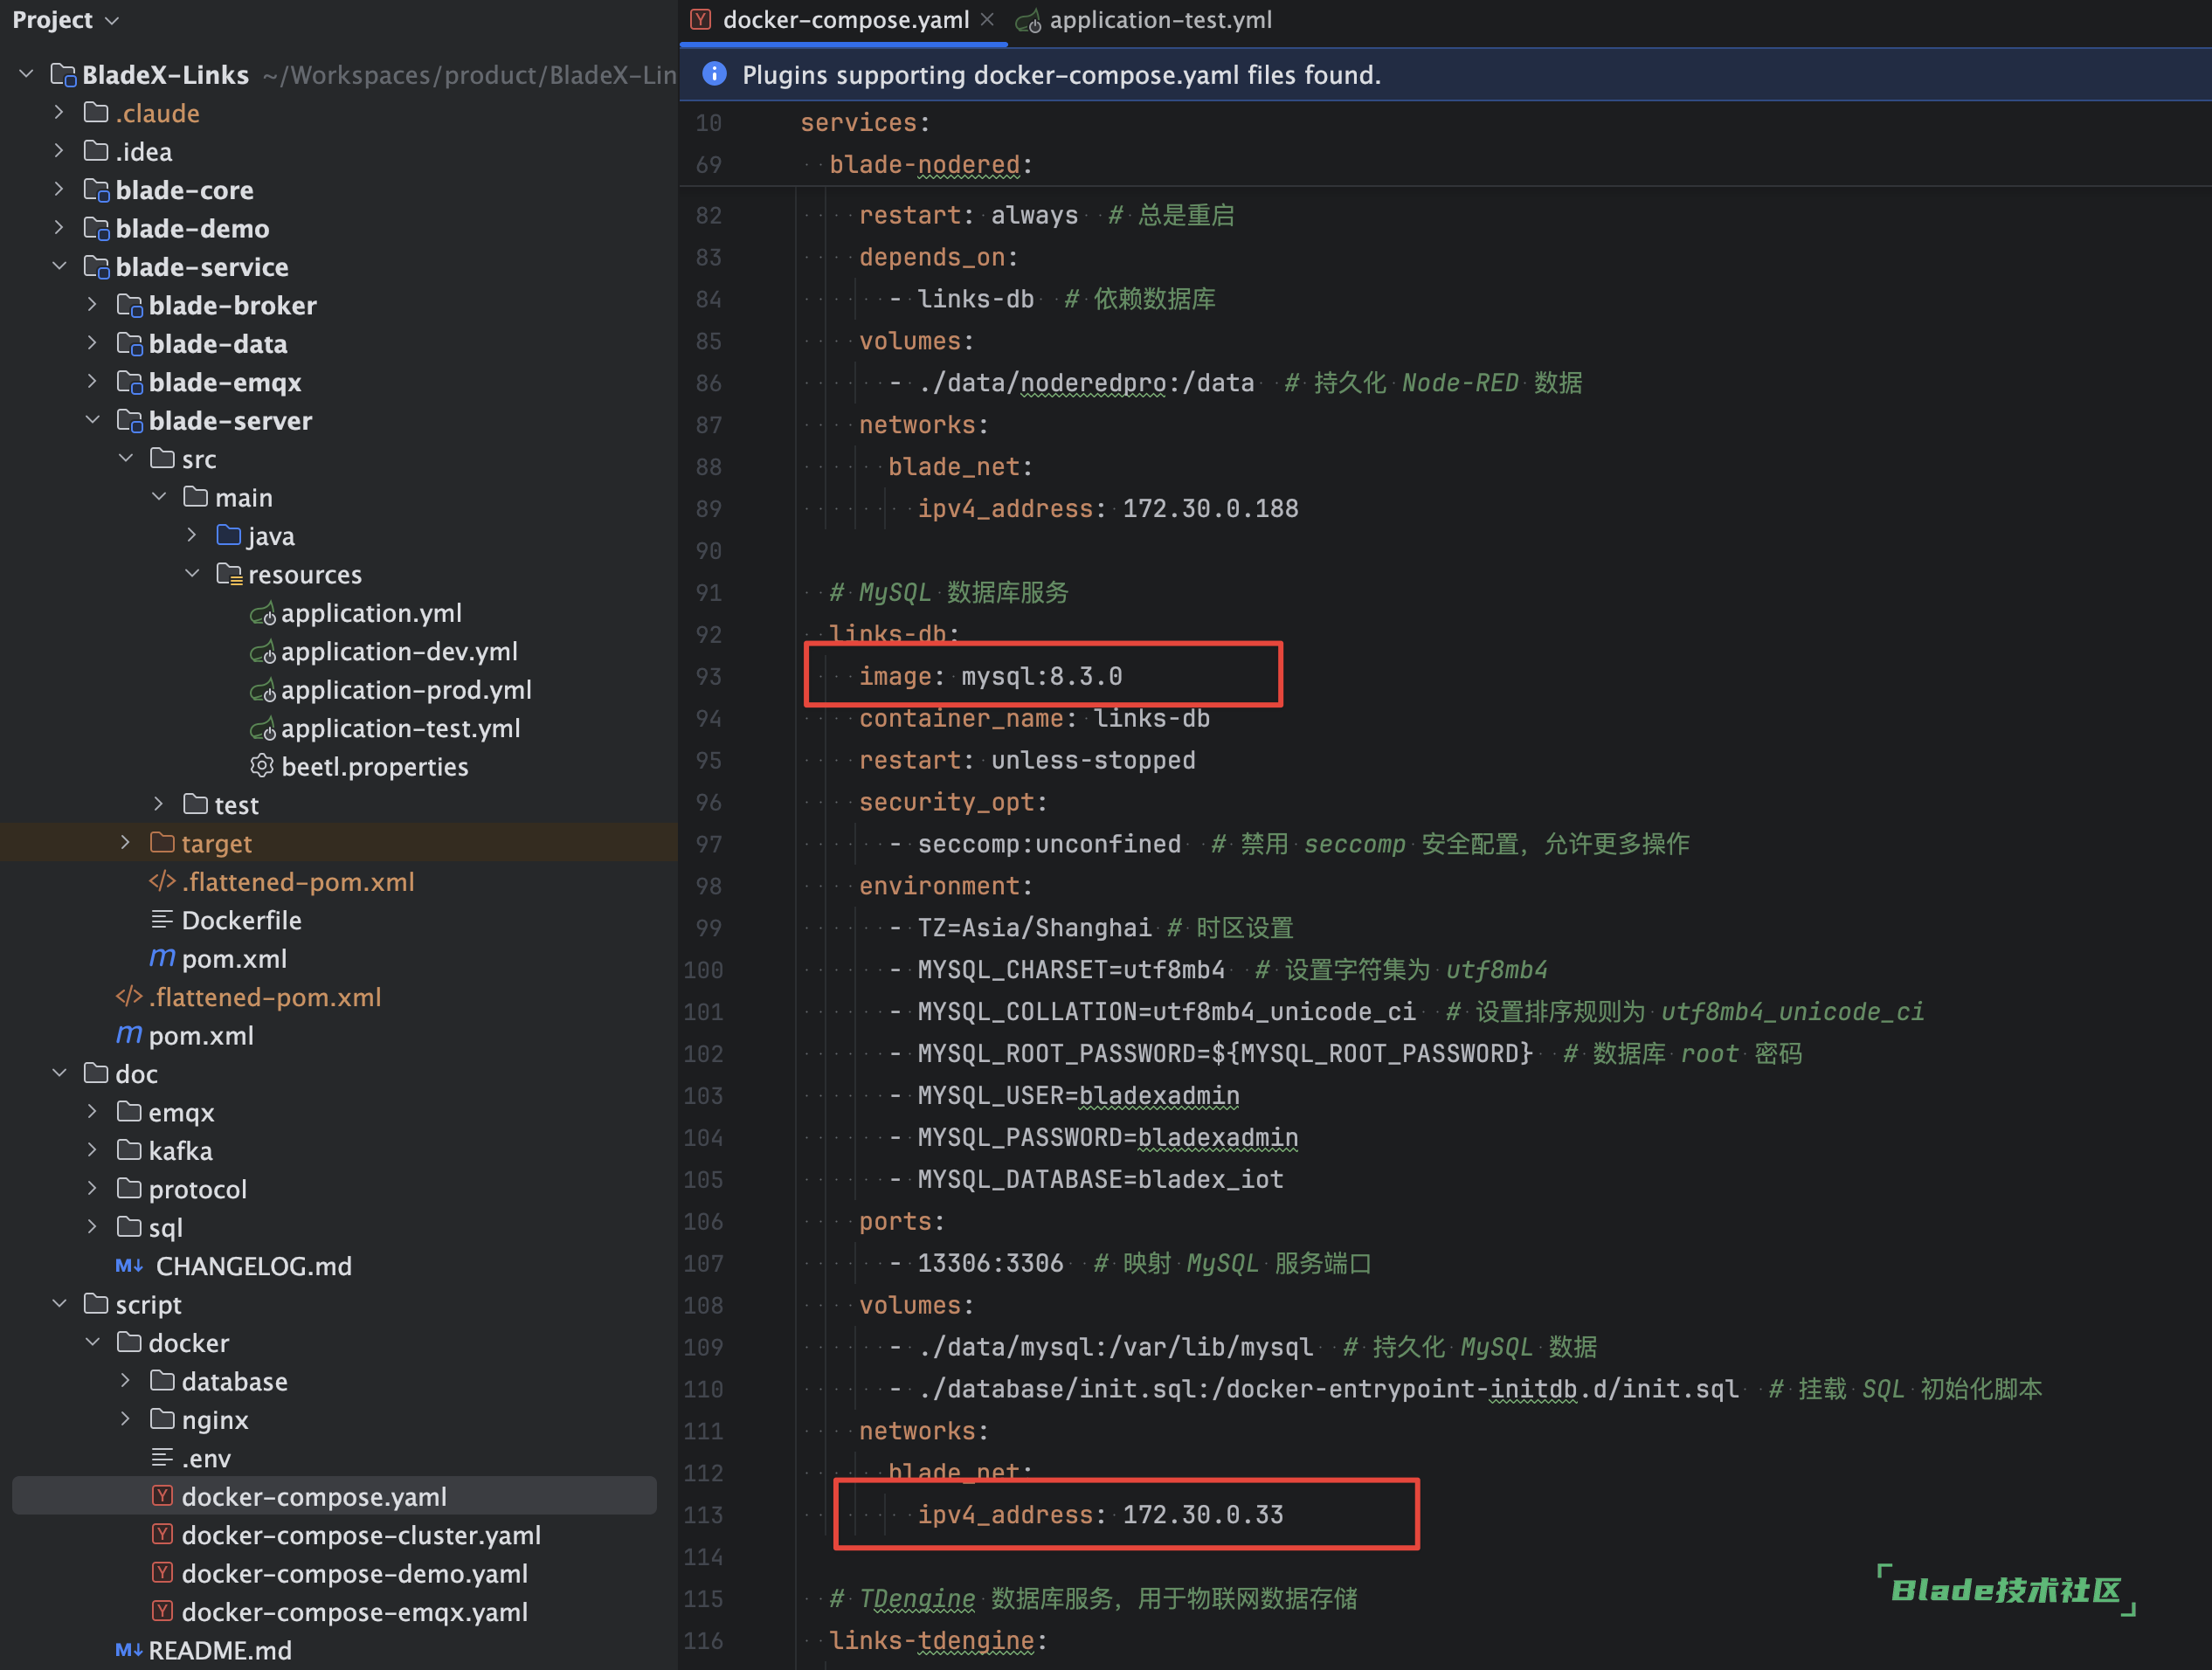Open the Project view dropdown
The height and width of the screenshot is (1670, 2212).
click(112, 20)
